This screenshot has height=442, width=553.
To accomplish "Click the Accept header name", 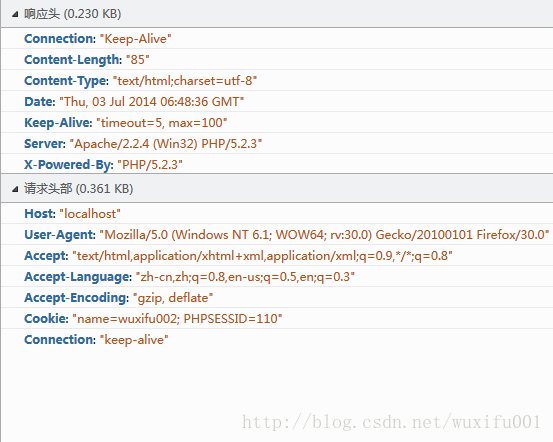I will (46, 256).
